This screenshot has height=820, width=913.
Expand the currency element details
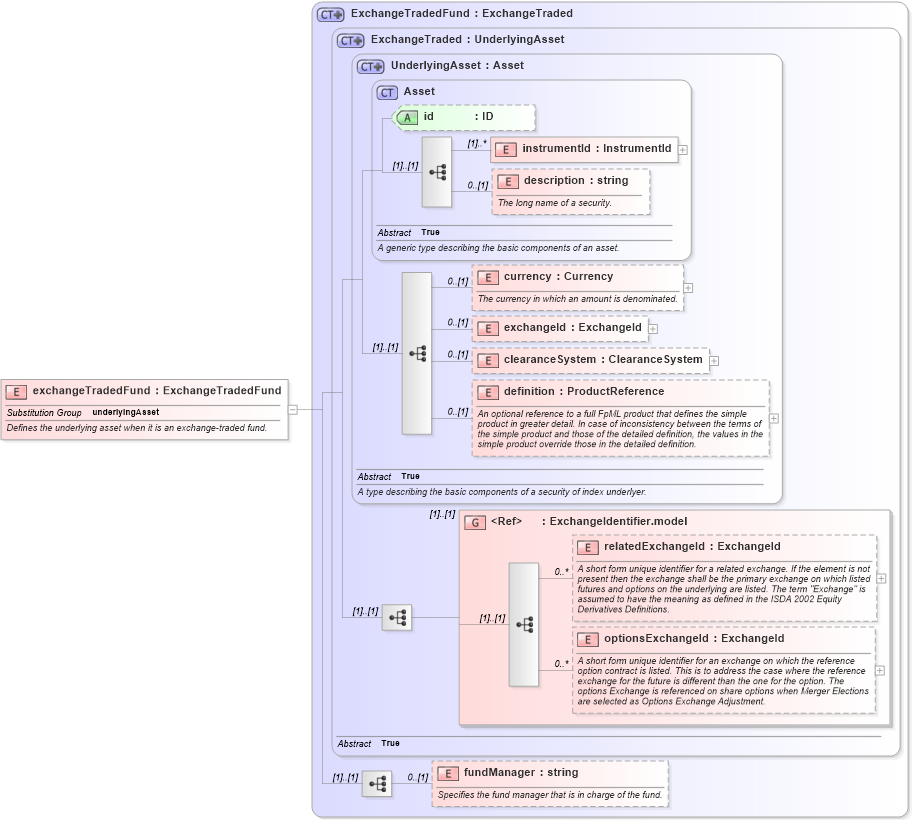[687, 288]
